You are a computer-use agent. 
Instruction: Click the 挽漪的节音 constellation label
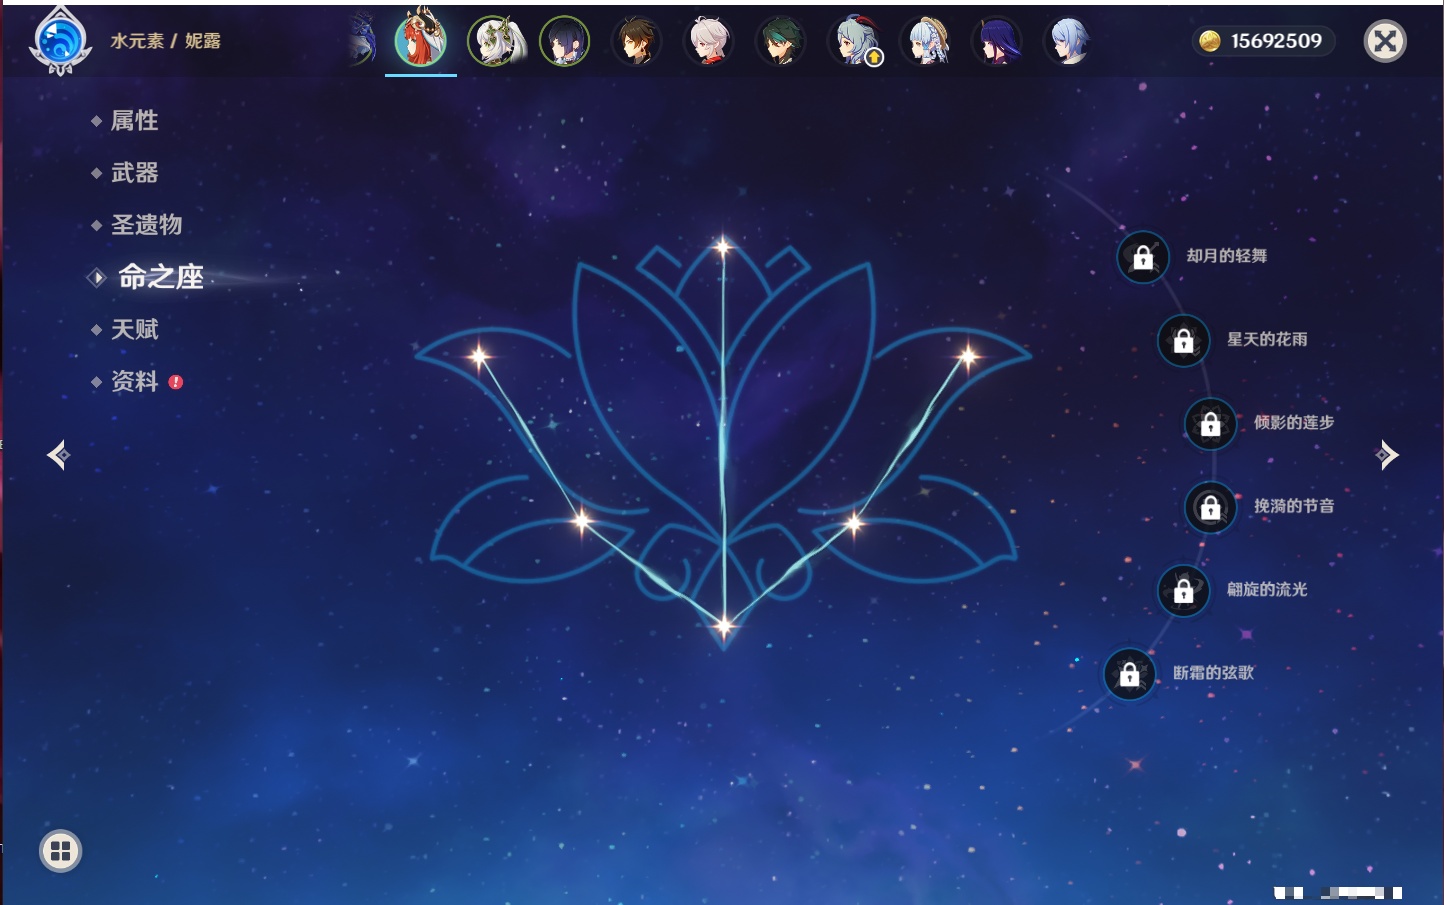click(1294, 506)
